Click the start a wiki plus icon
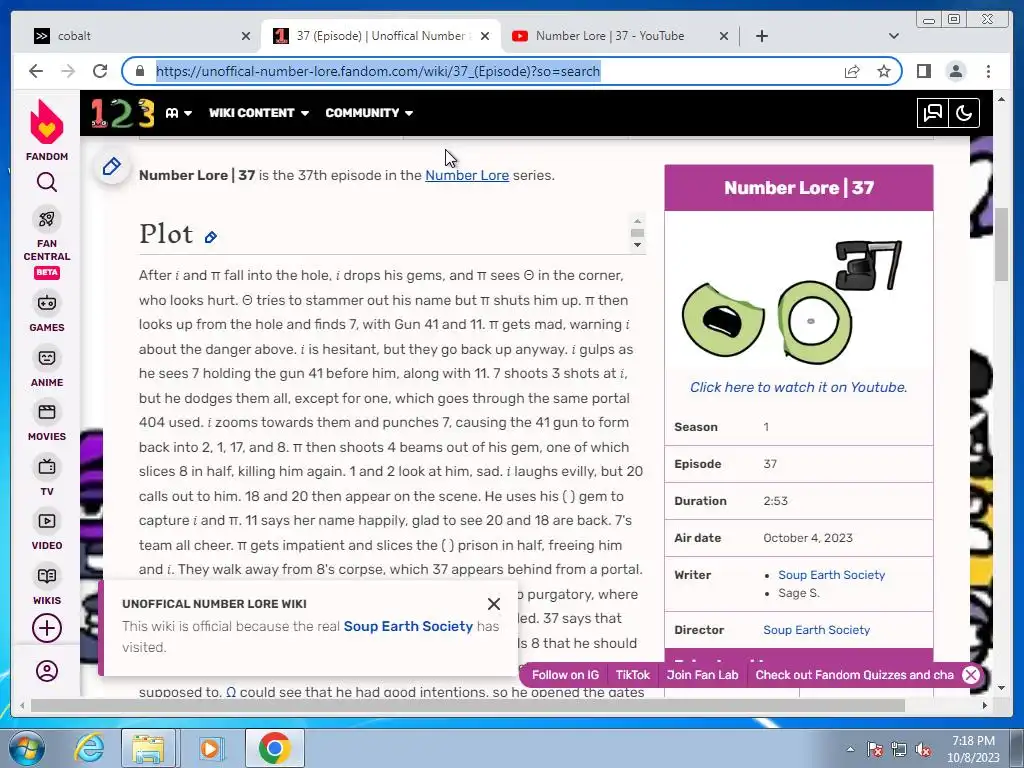This screenshot has width=1024, height=768. coord(46,628)
